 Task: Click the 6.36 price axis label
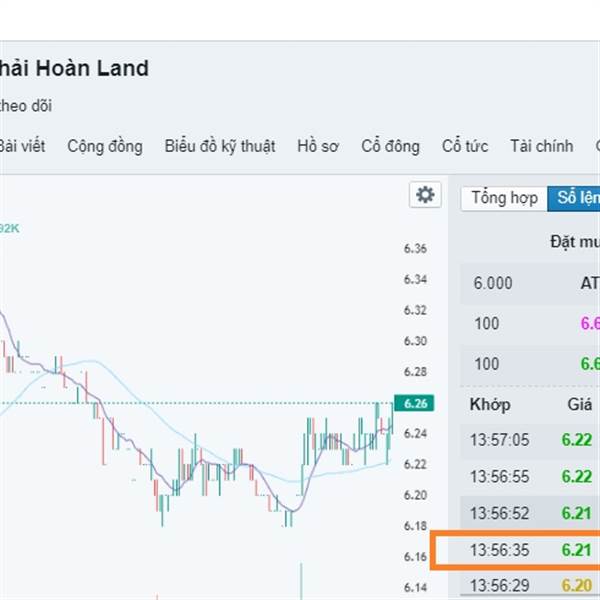[x=415, y=249]
